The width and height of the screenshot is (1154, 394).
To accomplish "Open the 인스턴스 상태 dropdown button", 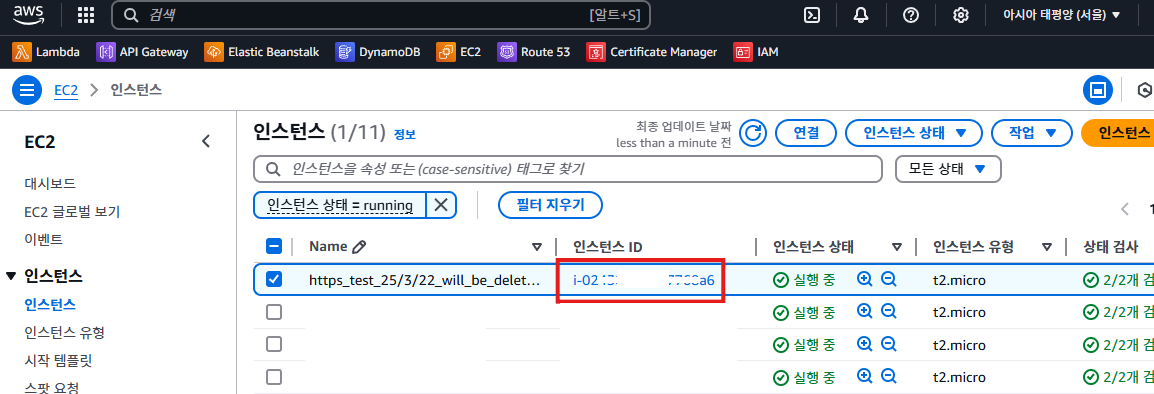I will pos(913,133).
